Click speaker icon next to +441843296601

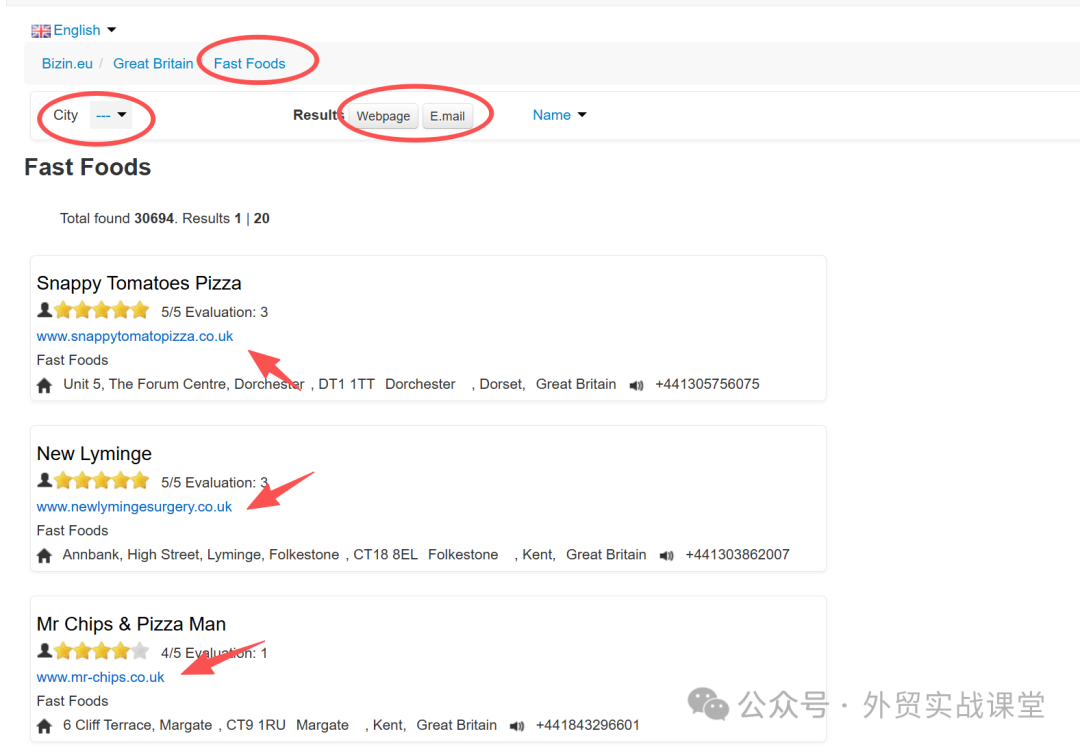pos(517,726)
